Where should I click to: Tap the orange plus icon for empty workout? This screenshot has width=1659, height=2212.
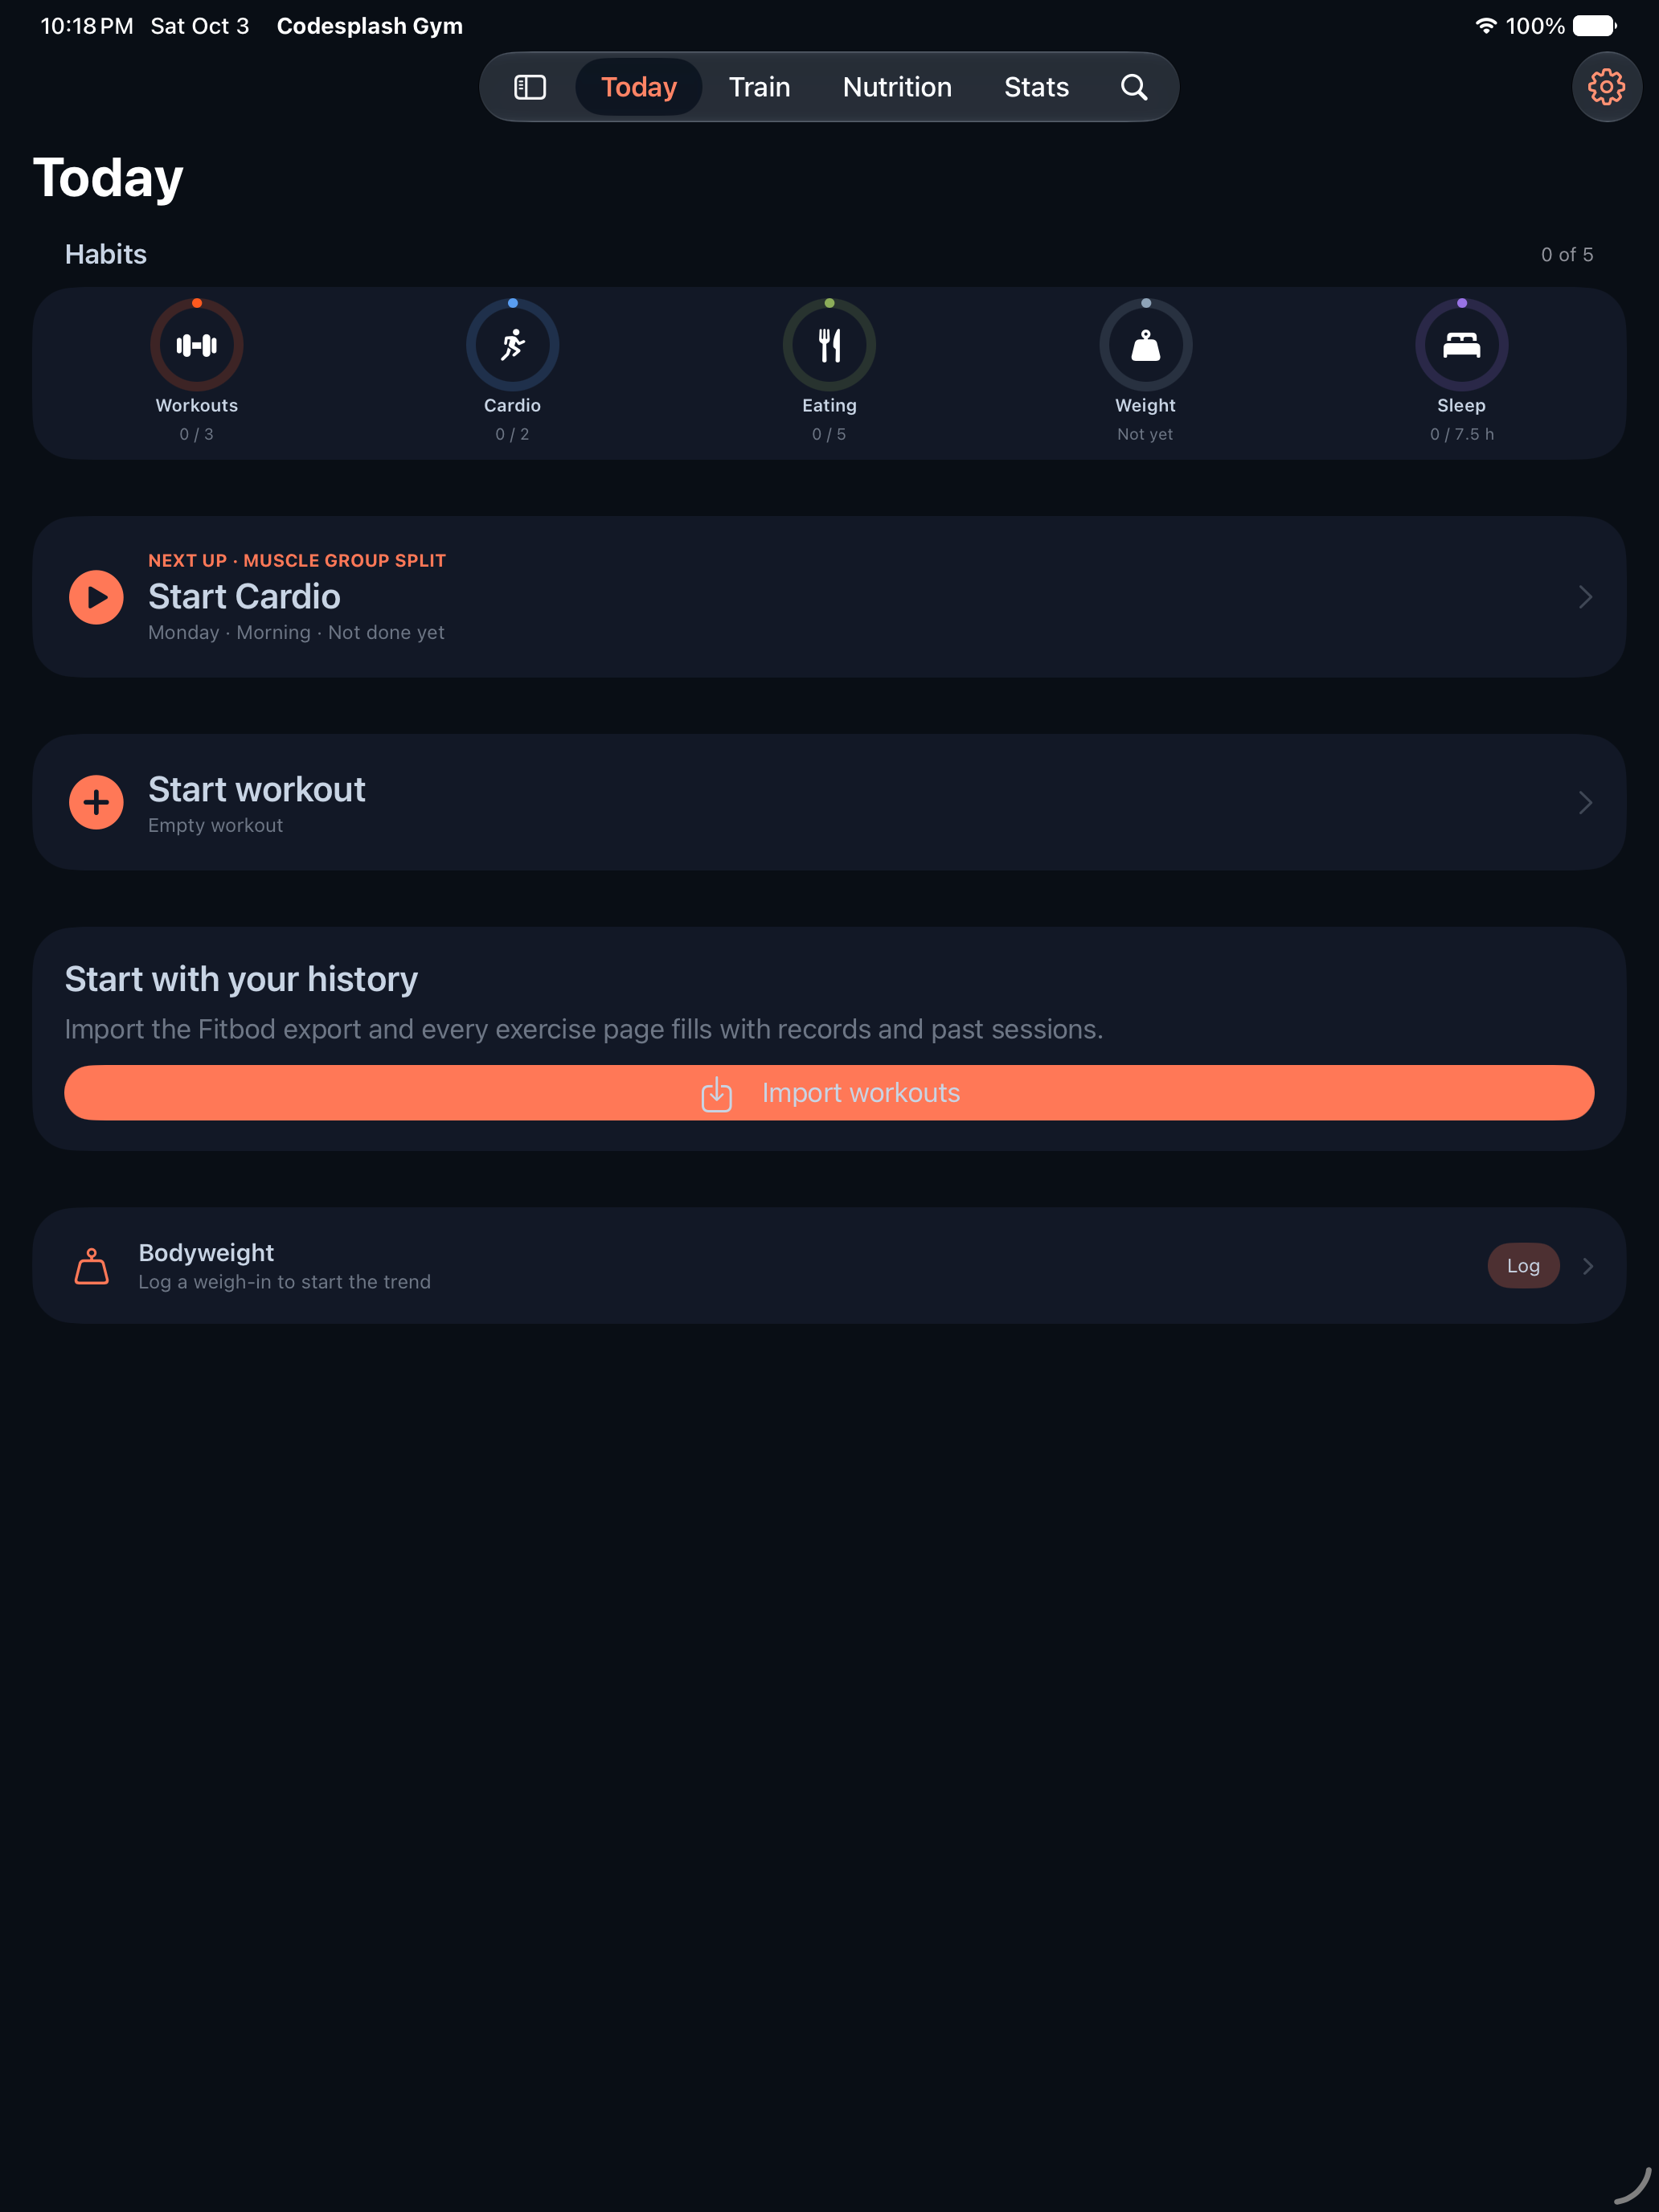(96, 802)
